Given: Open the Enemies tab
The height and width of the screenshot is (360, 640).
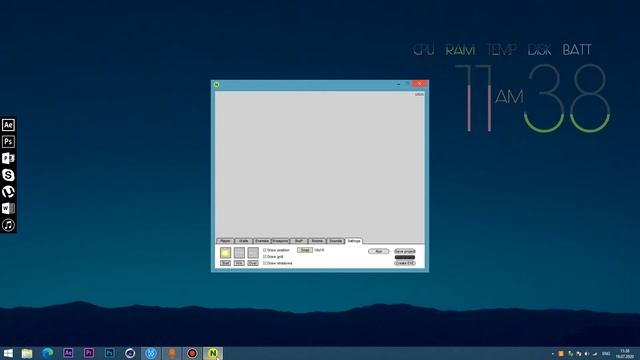Looking at the screenshot, I should tap(262, 241).
